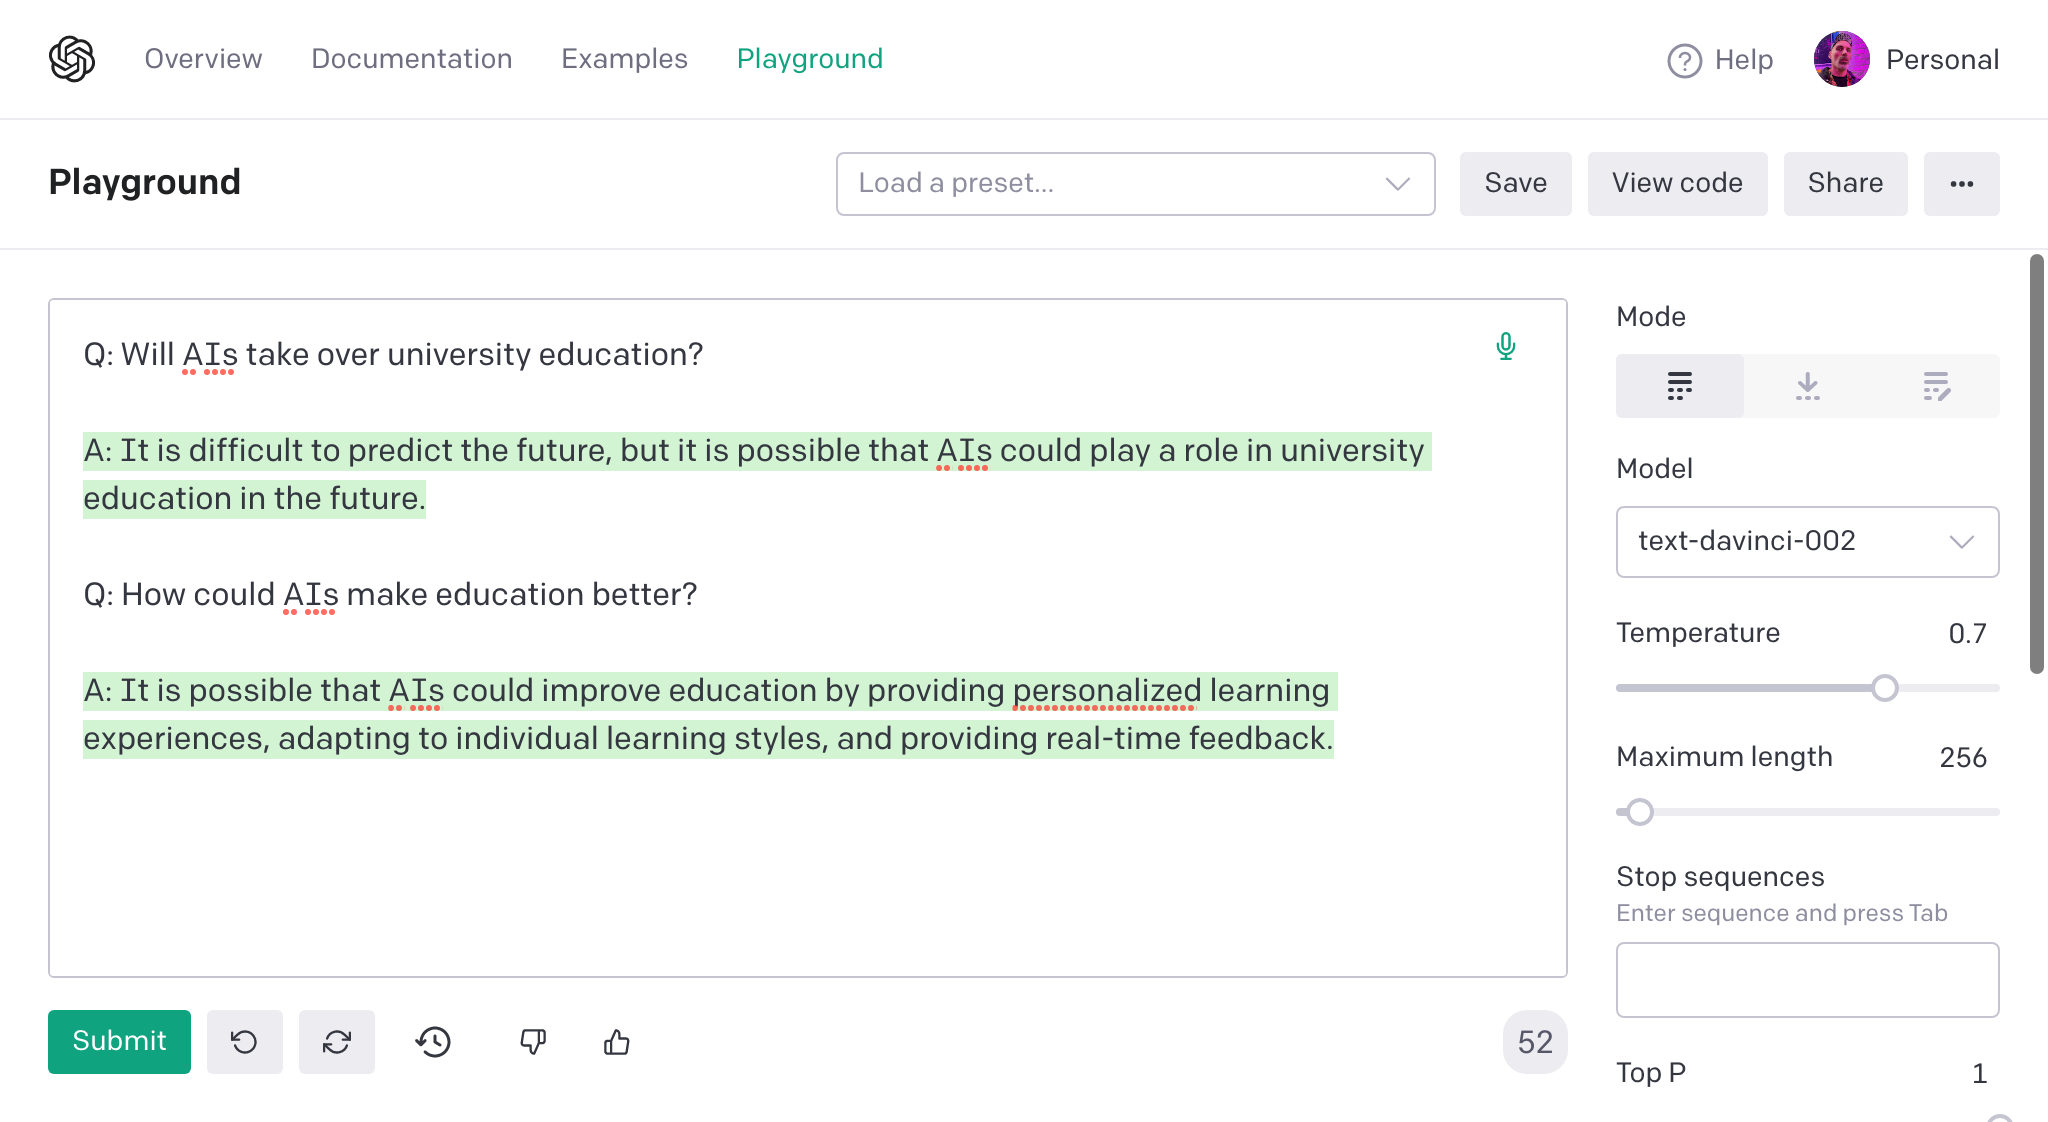
Task: Switch to Edit mode
Action: [x=1935, y=386]
